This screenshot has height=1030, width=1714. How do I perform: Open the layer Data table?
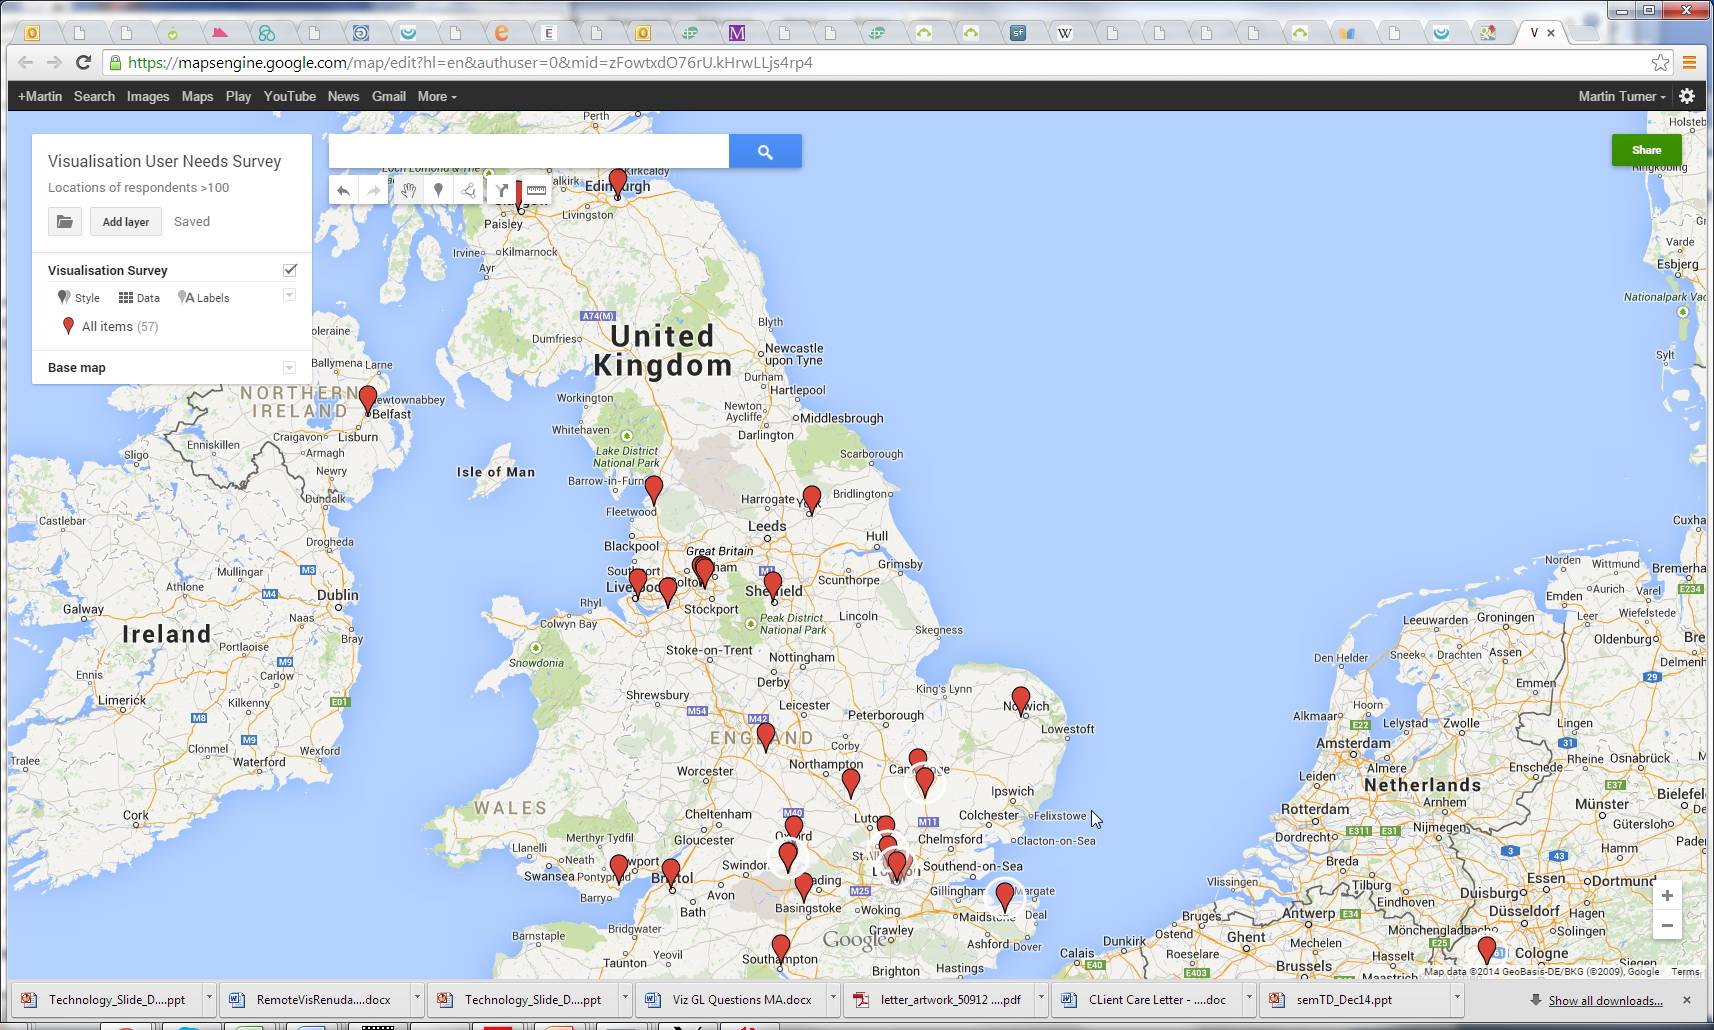[139, 298]
